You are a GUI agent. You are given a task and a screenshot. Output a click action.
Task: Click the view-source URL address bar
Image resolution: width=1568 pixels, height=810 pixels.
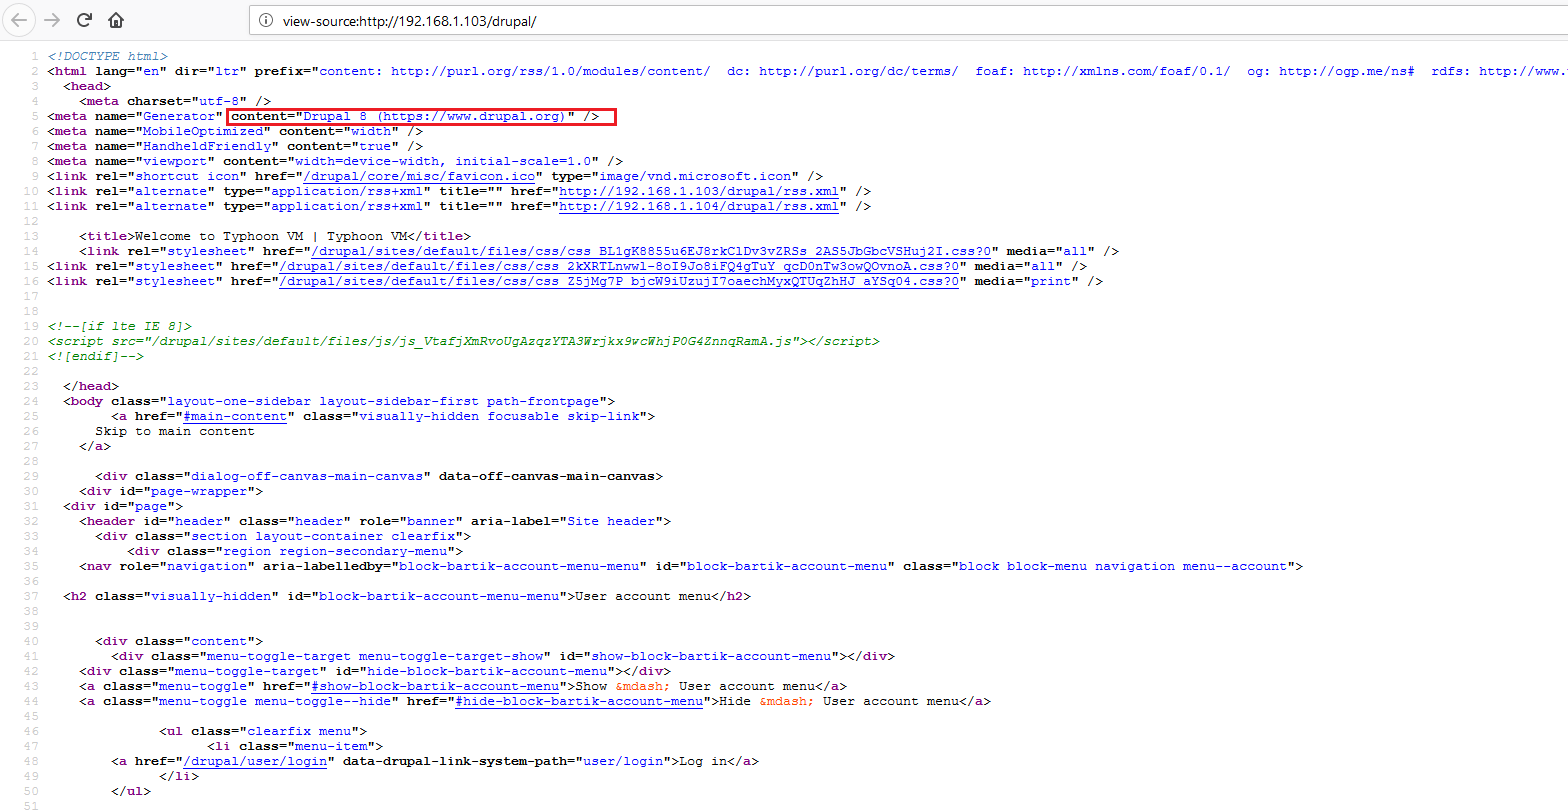click(x=700, y=20)
